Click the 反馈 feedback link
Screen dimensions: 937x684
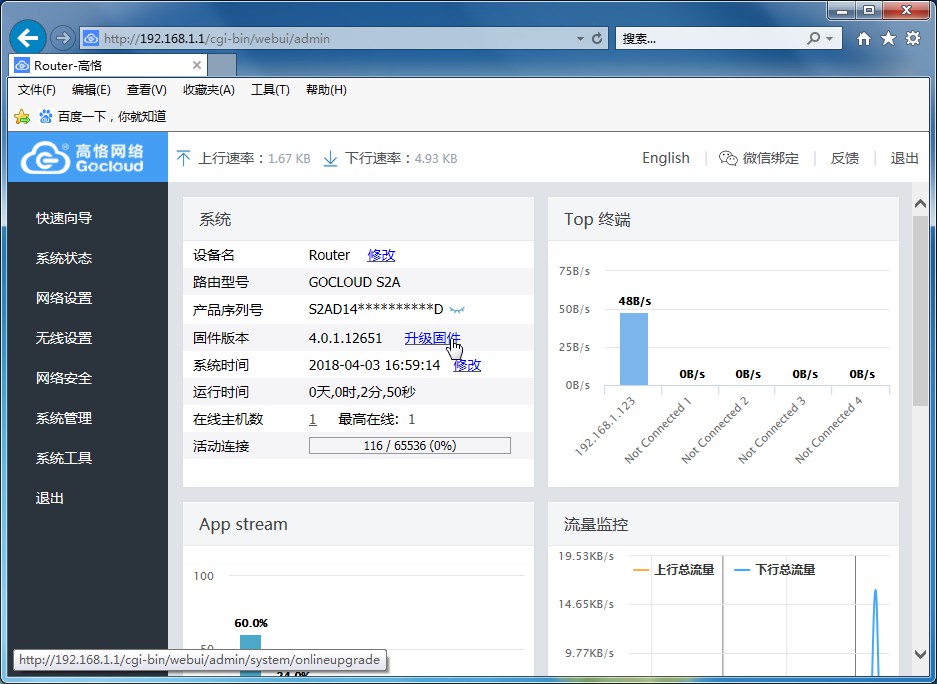[x=845, y=158]
